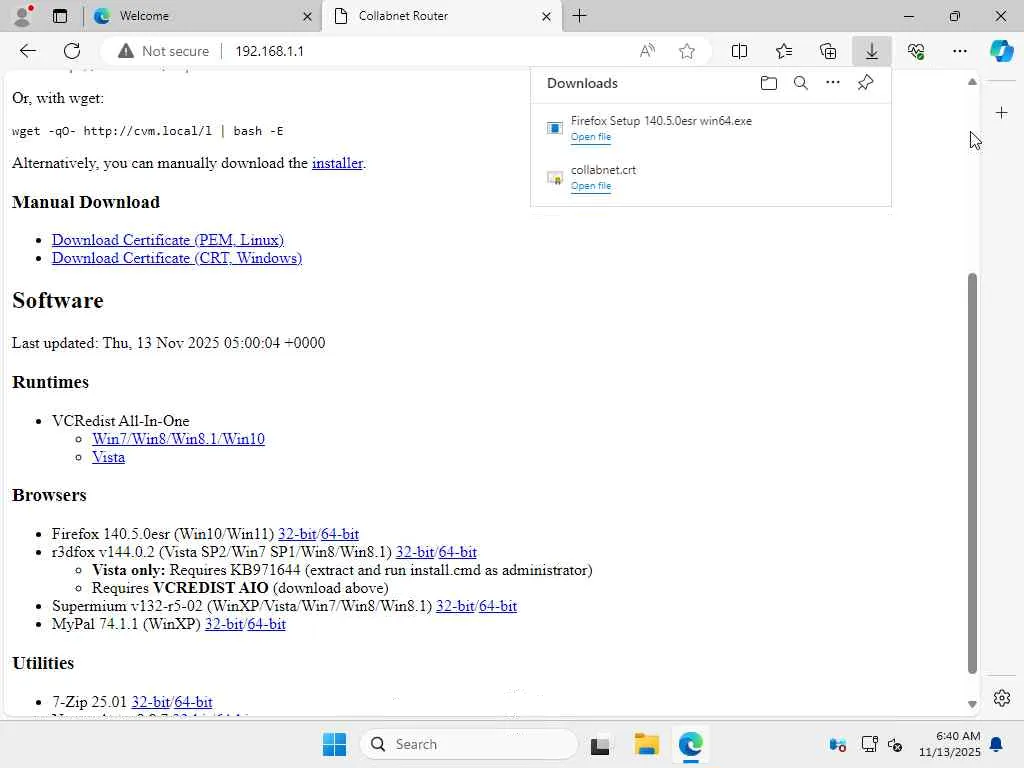The width and height of the screenshot is (1024, 768).
Task: Select the Last updated timestamp text
Action: [168, 343]
